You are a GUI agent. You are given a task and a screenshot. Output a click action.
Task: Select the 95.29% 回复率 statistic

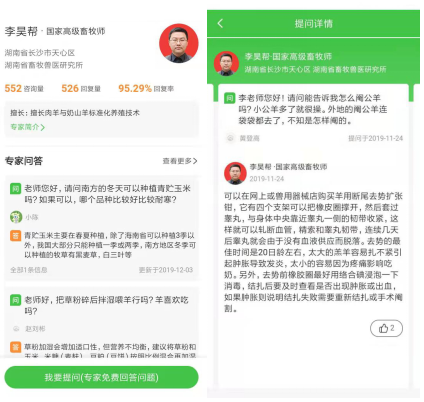tap(146, 89)
